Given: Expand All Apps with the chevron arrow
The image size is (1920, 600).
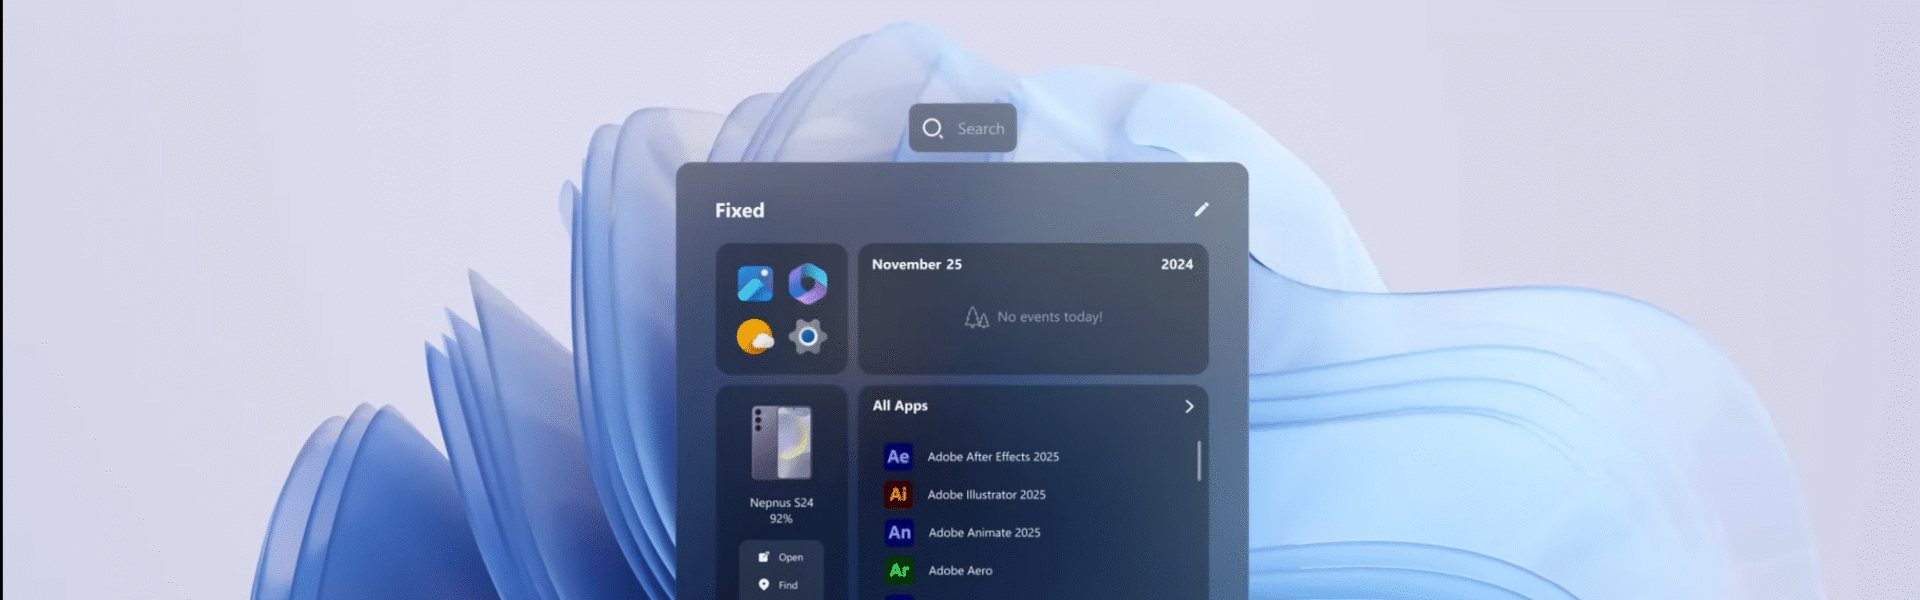Looking at the screenshot, I should pos(1189,406).
